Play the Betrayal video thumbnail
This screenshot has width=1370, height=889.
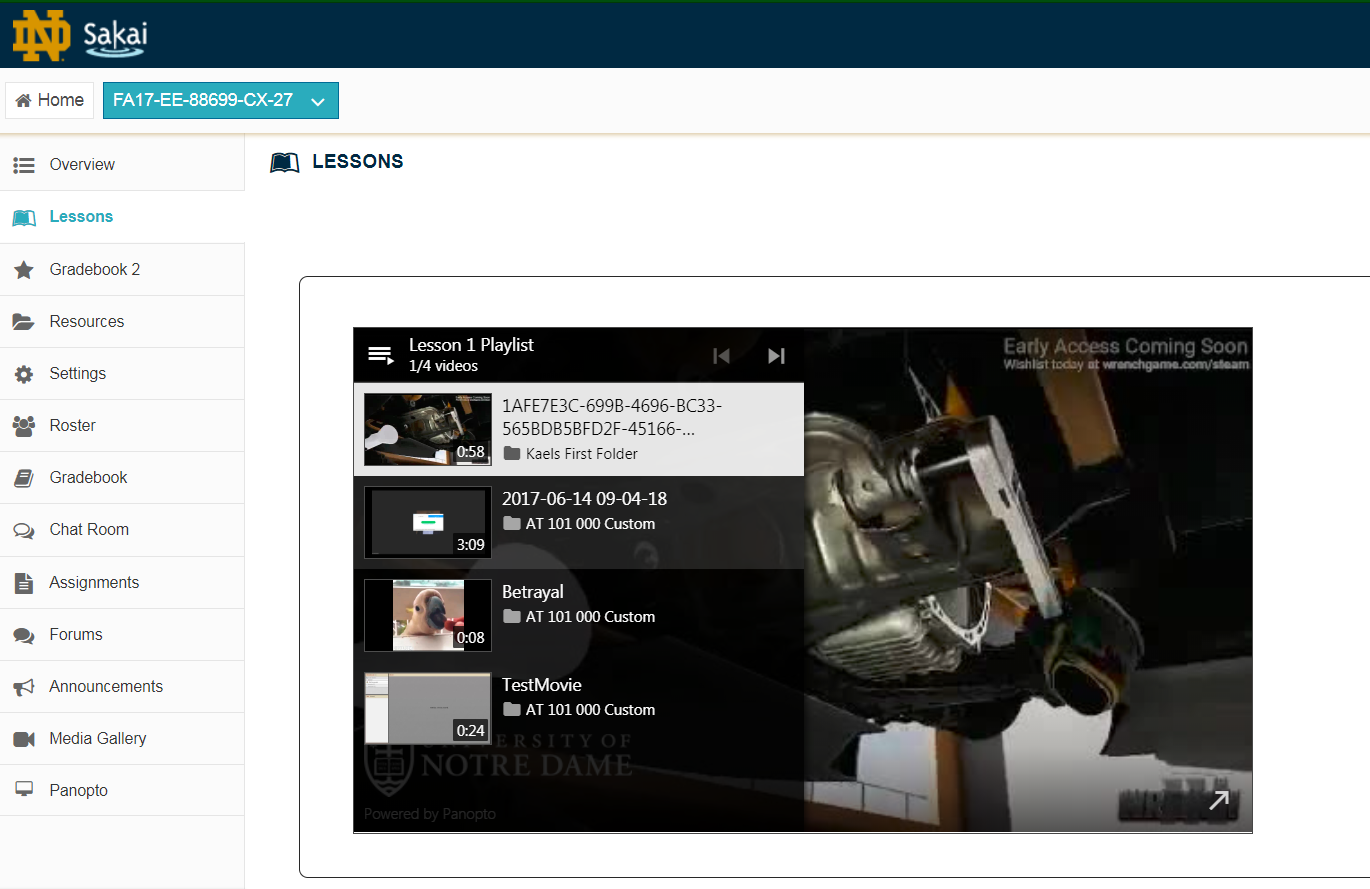point(427,615)
